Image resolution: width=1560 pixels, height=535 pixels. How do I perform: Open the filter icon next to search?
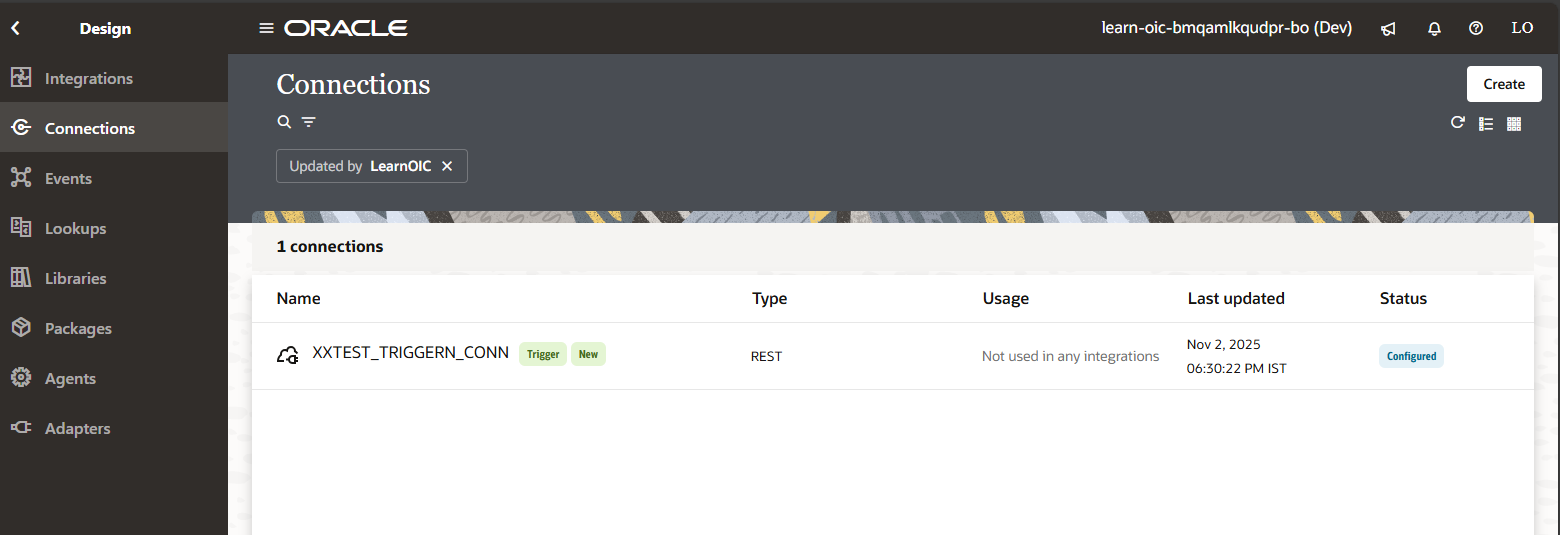coord(309,122)
